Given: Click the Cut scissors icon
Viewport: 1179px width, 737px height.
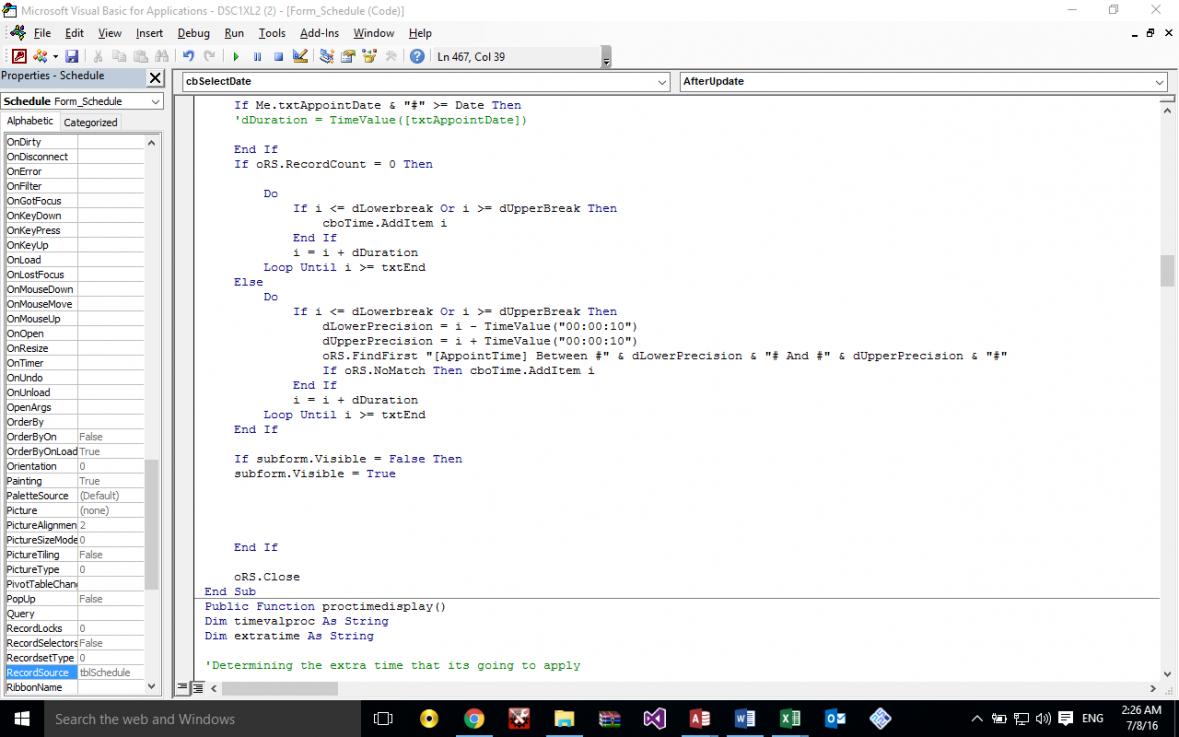Looking at the screenshot, I should (98, 56).
